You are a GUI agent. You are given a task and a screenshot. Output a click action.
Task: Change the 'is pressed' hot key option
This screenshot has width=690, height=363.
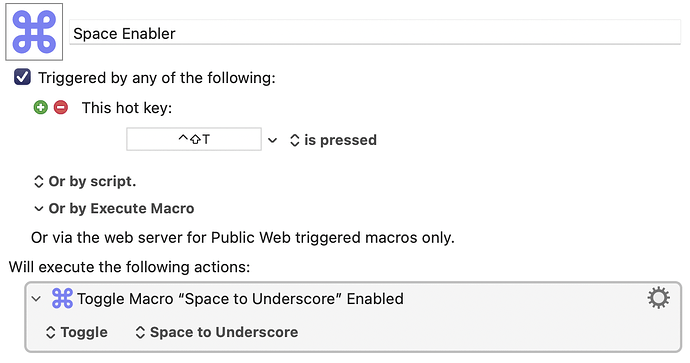pos(333,140)
